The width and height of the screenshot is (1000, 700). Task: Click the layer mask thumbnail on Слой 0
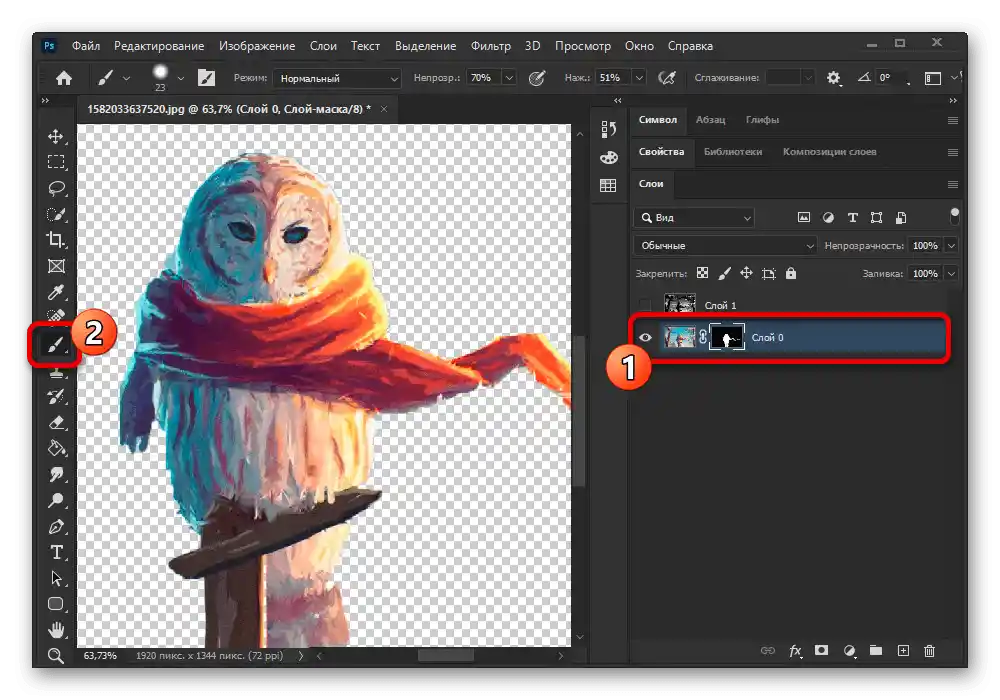pyautogui.click(x=727, y=337)
